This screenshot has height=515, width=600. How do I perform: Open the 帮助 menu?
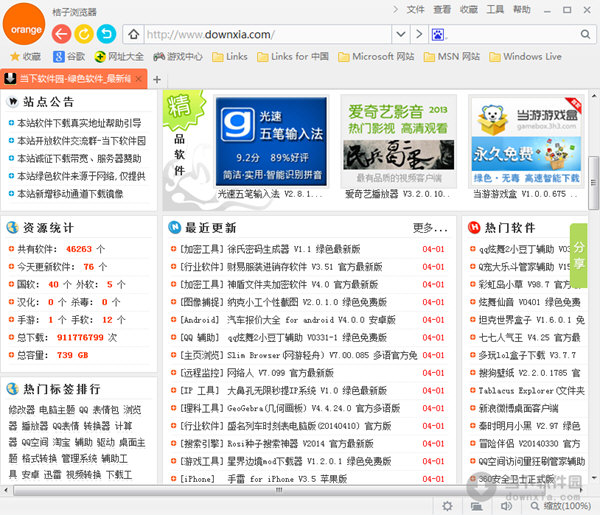point(522,10)
